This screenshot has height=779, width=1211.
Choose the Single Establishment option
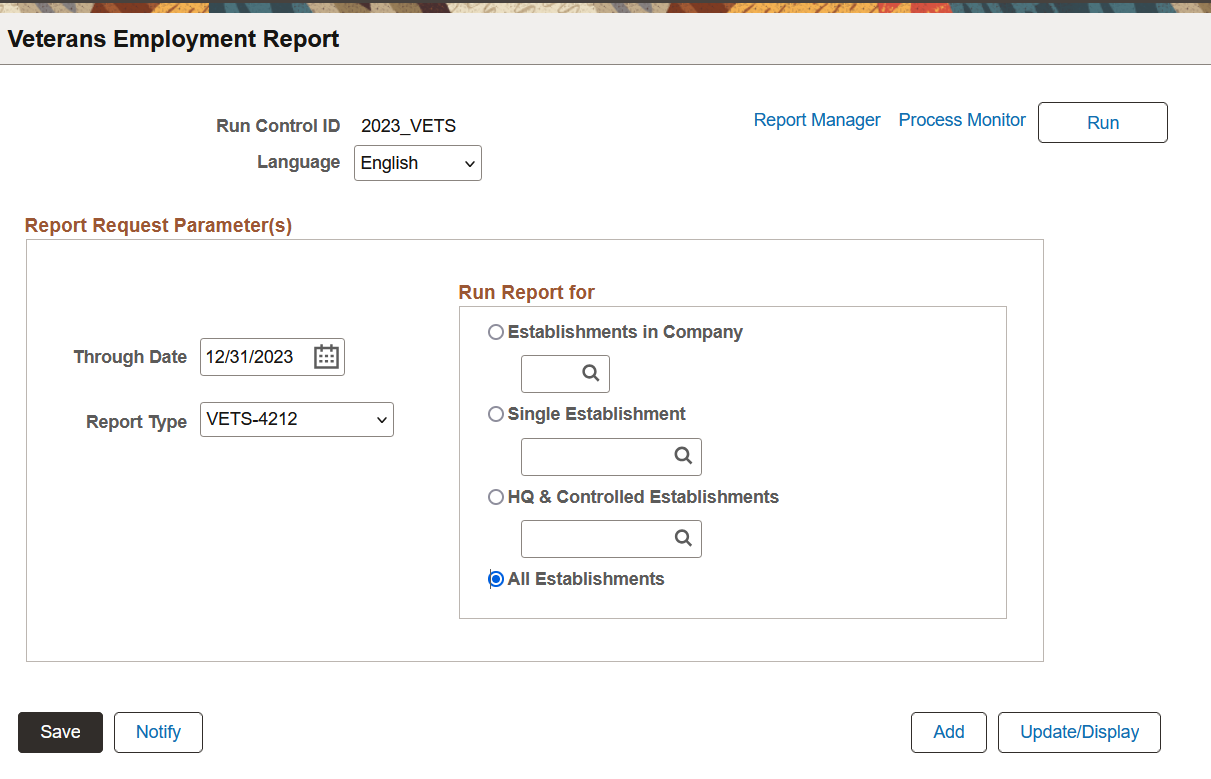[496, 414]
